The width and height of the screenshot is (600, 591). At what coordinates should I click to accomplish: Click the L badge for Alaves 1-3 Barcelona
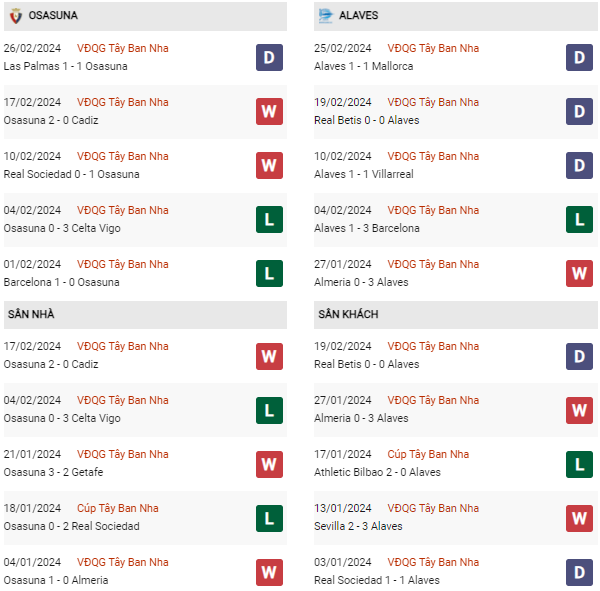click(x=579, y=219)
